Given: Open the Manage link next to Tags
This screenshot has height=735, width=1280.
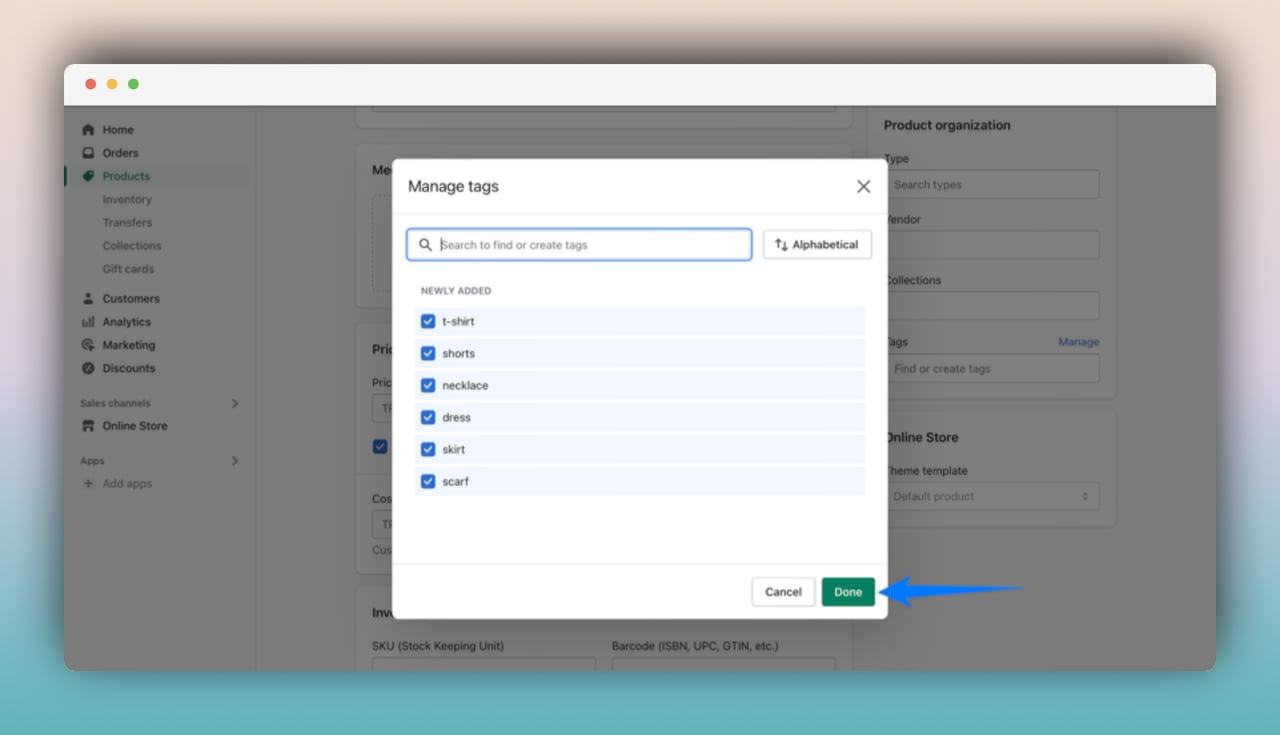Looking at the screenshot, I should (1078, 341).
